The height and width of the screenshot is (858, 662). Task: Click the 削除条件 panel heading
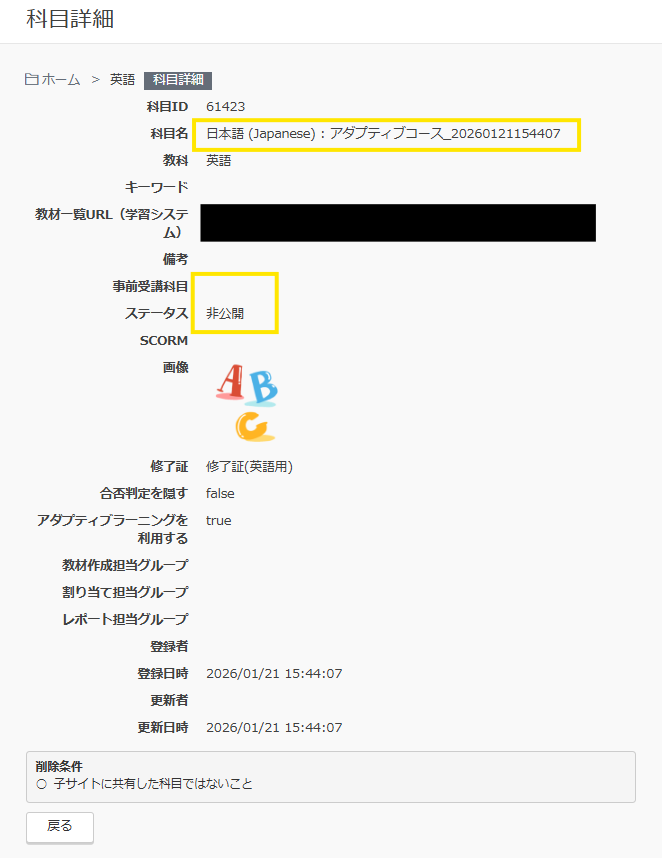(x=59, y=767)
